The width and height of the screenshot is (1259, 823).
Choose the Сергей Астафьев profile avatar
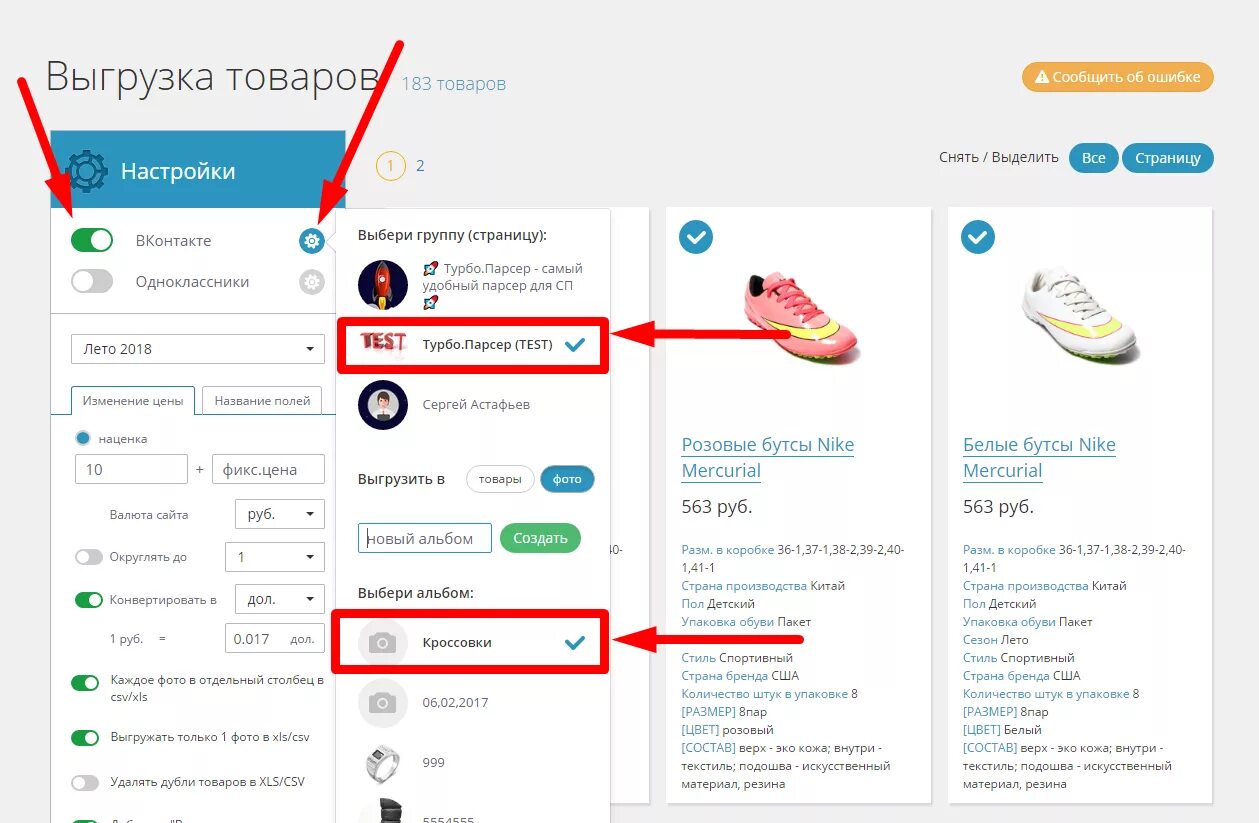click(x=383, y=405)
